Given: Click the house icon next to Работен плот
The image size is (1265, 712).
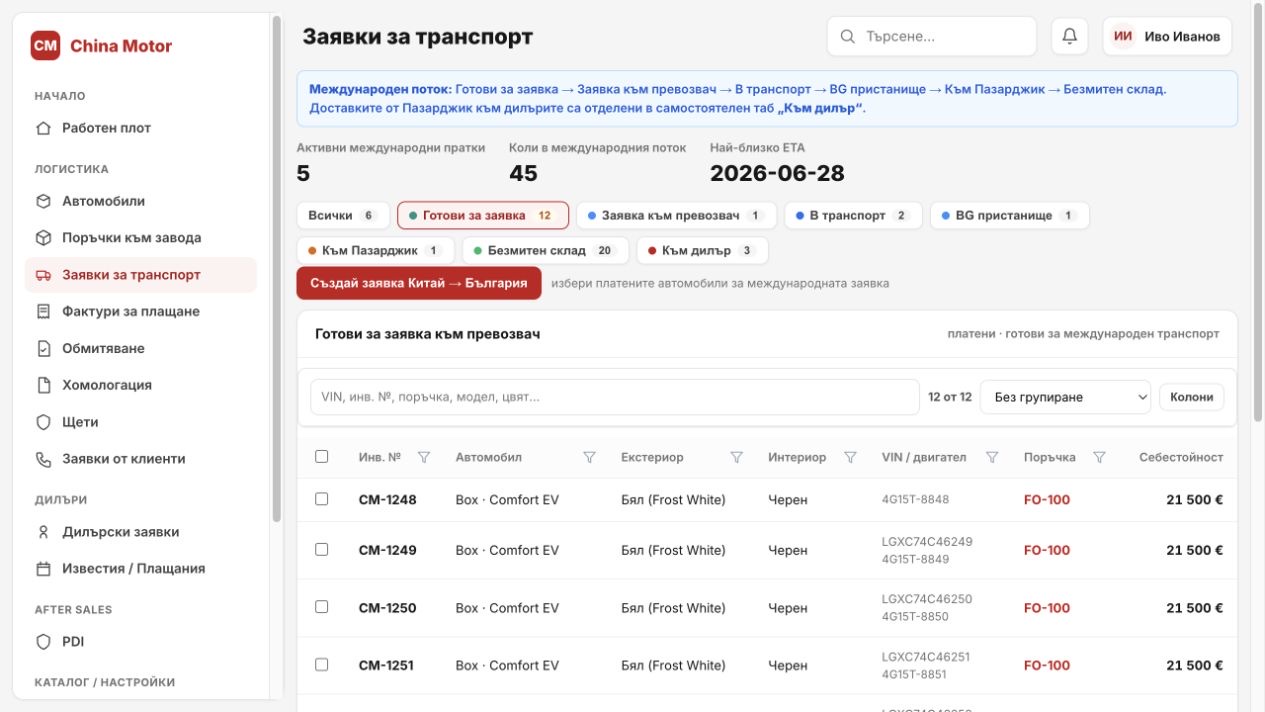Looking at the screenshot, I should (x=43, y=128).
